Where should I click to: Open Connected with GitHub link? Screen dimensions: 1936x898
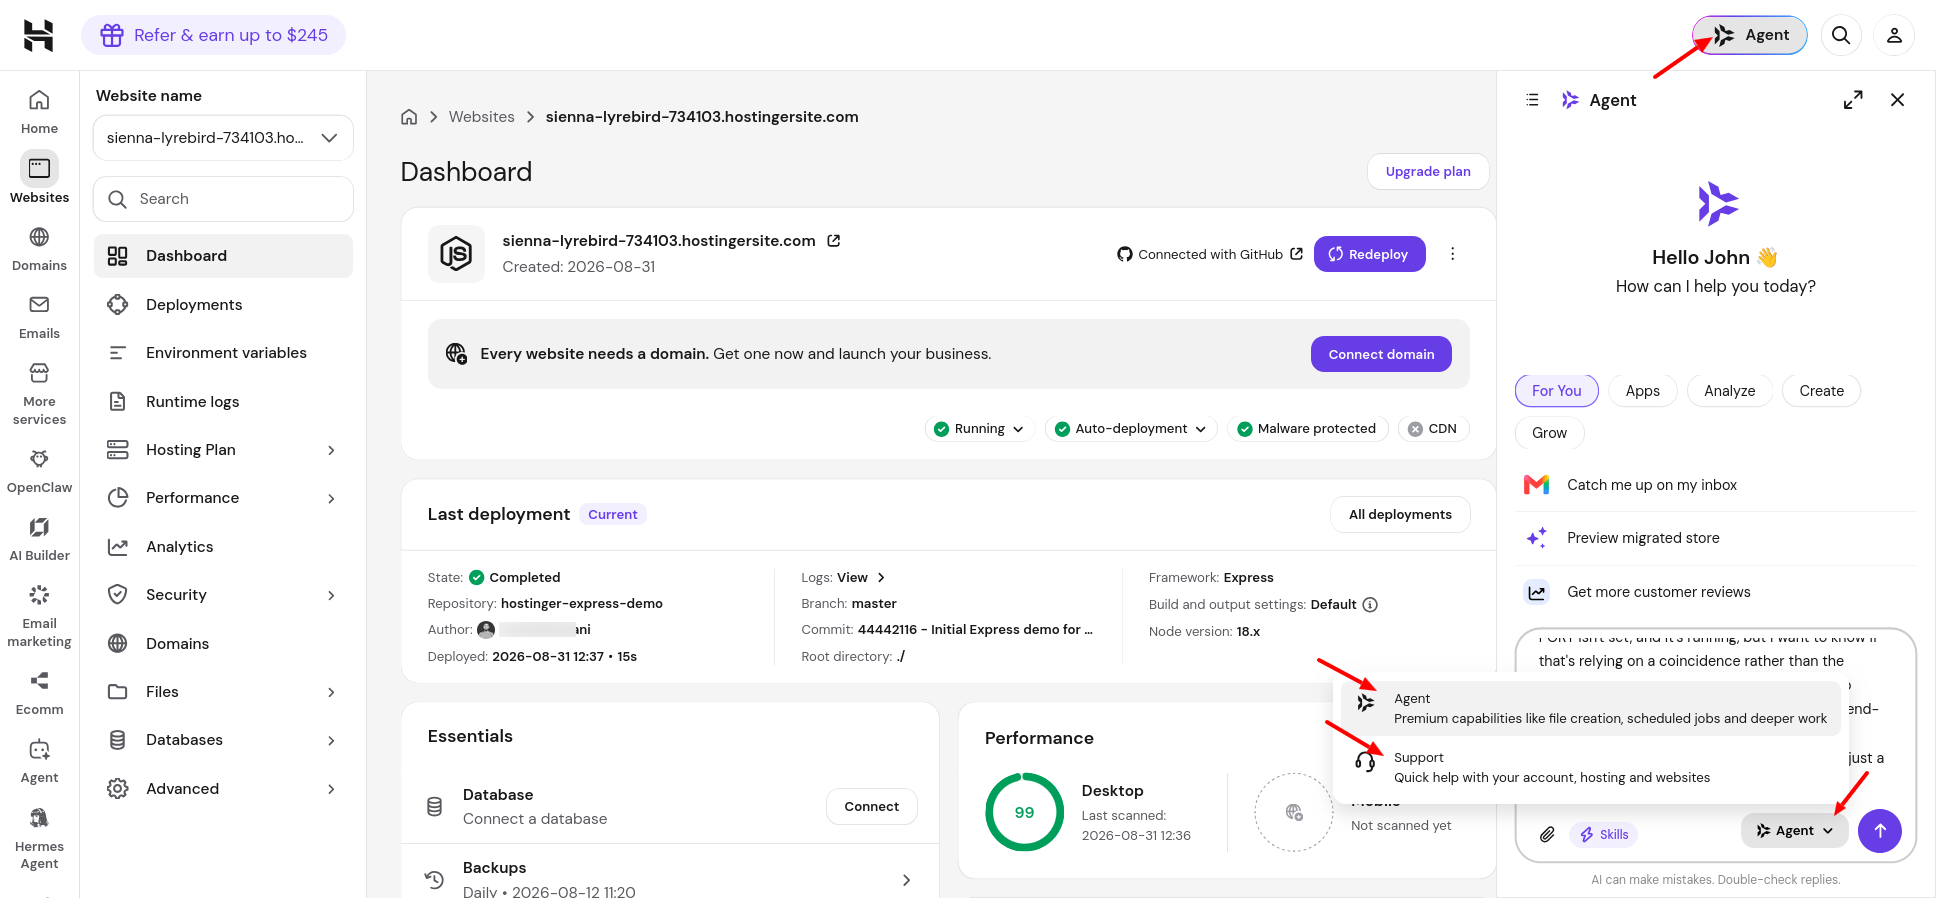[1210, 255]
